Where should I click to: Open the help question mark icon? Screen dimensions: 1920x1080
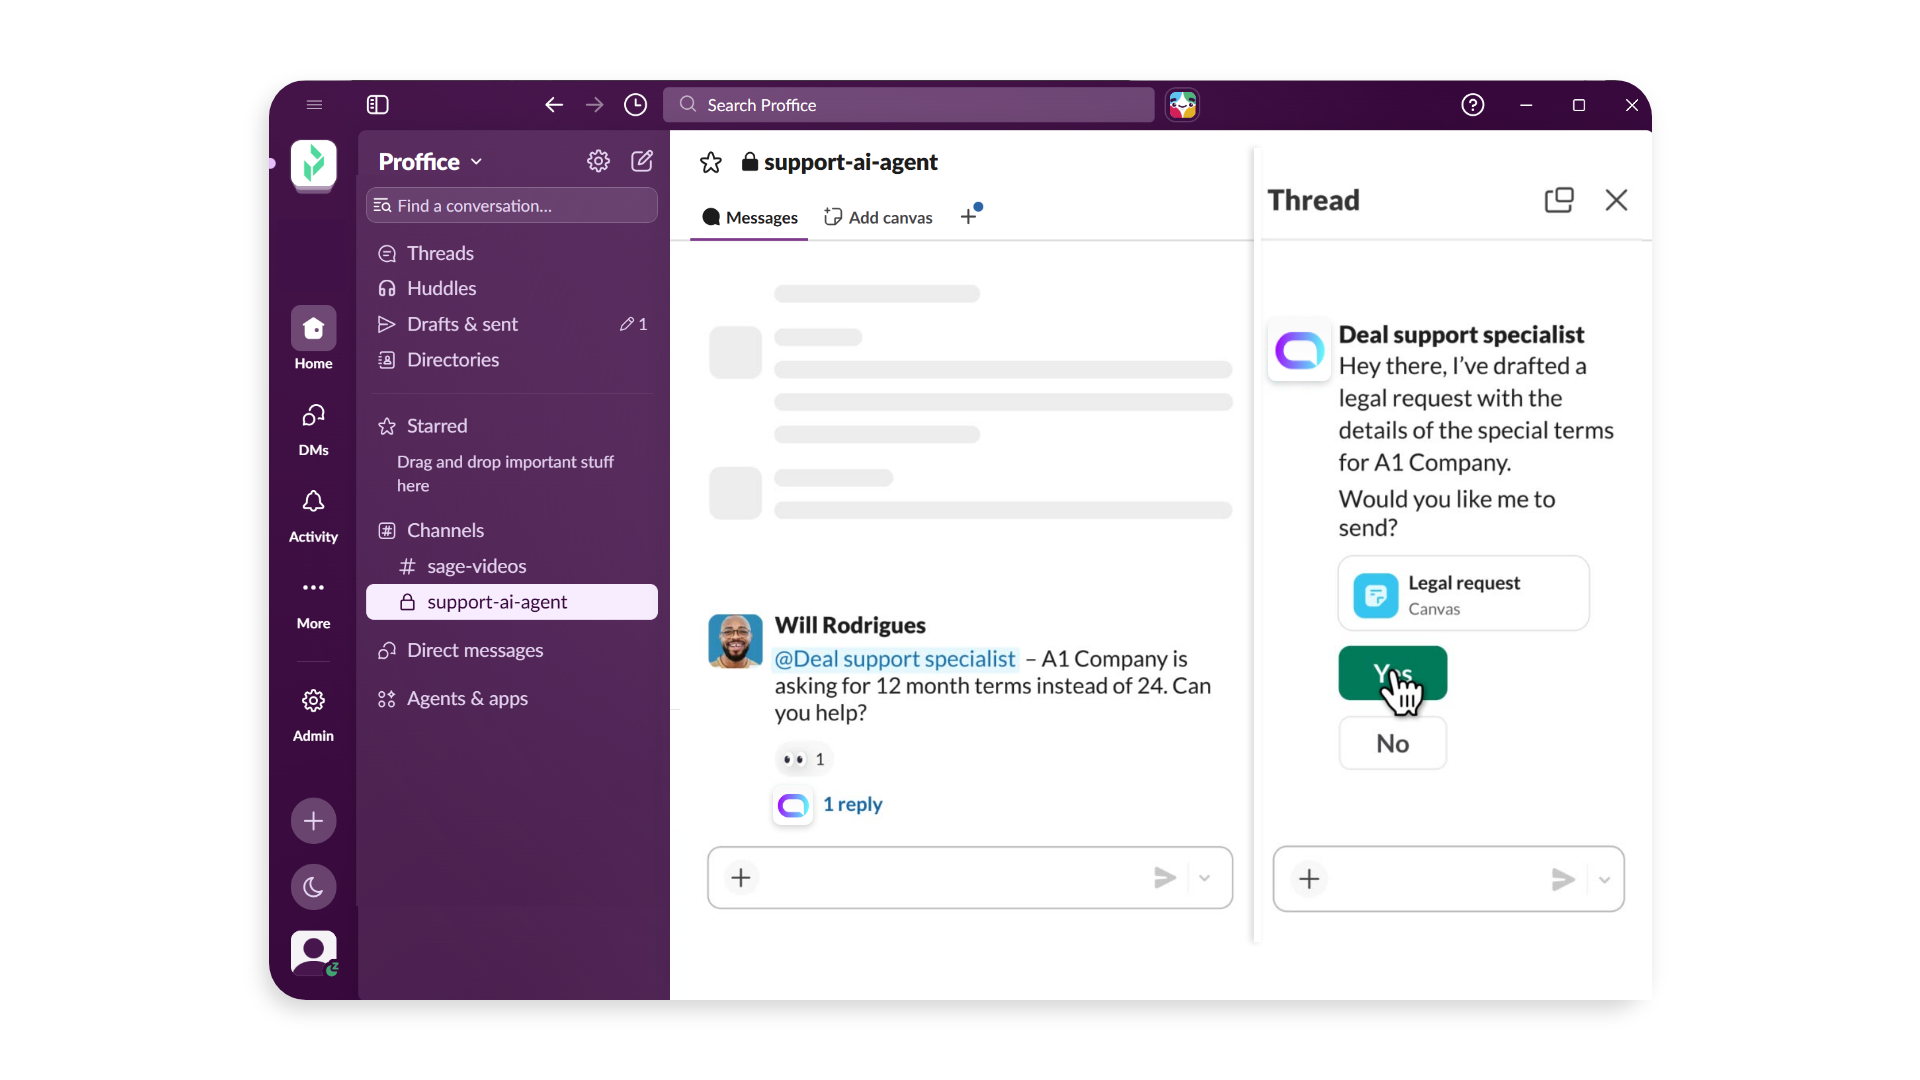(1473, 105)
